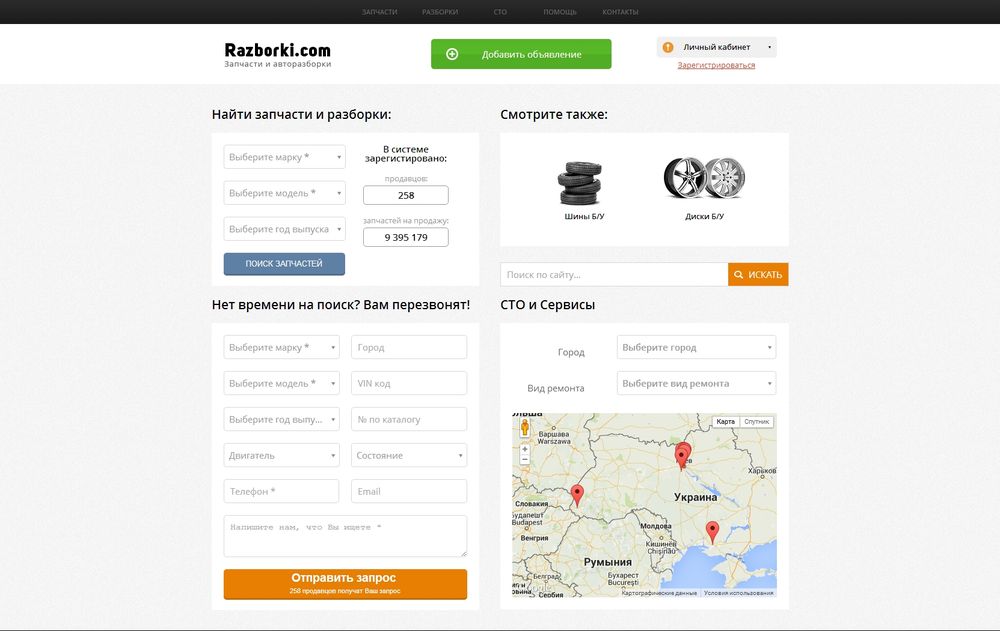
Task: Click the parts count field 9 395 179
Action: pos(406,237)
